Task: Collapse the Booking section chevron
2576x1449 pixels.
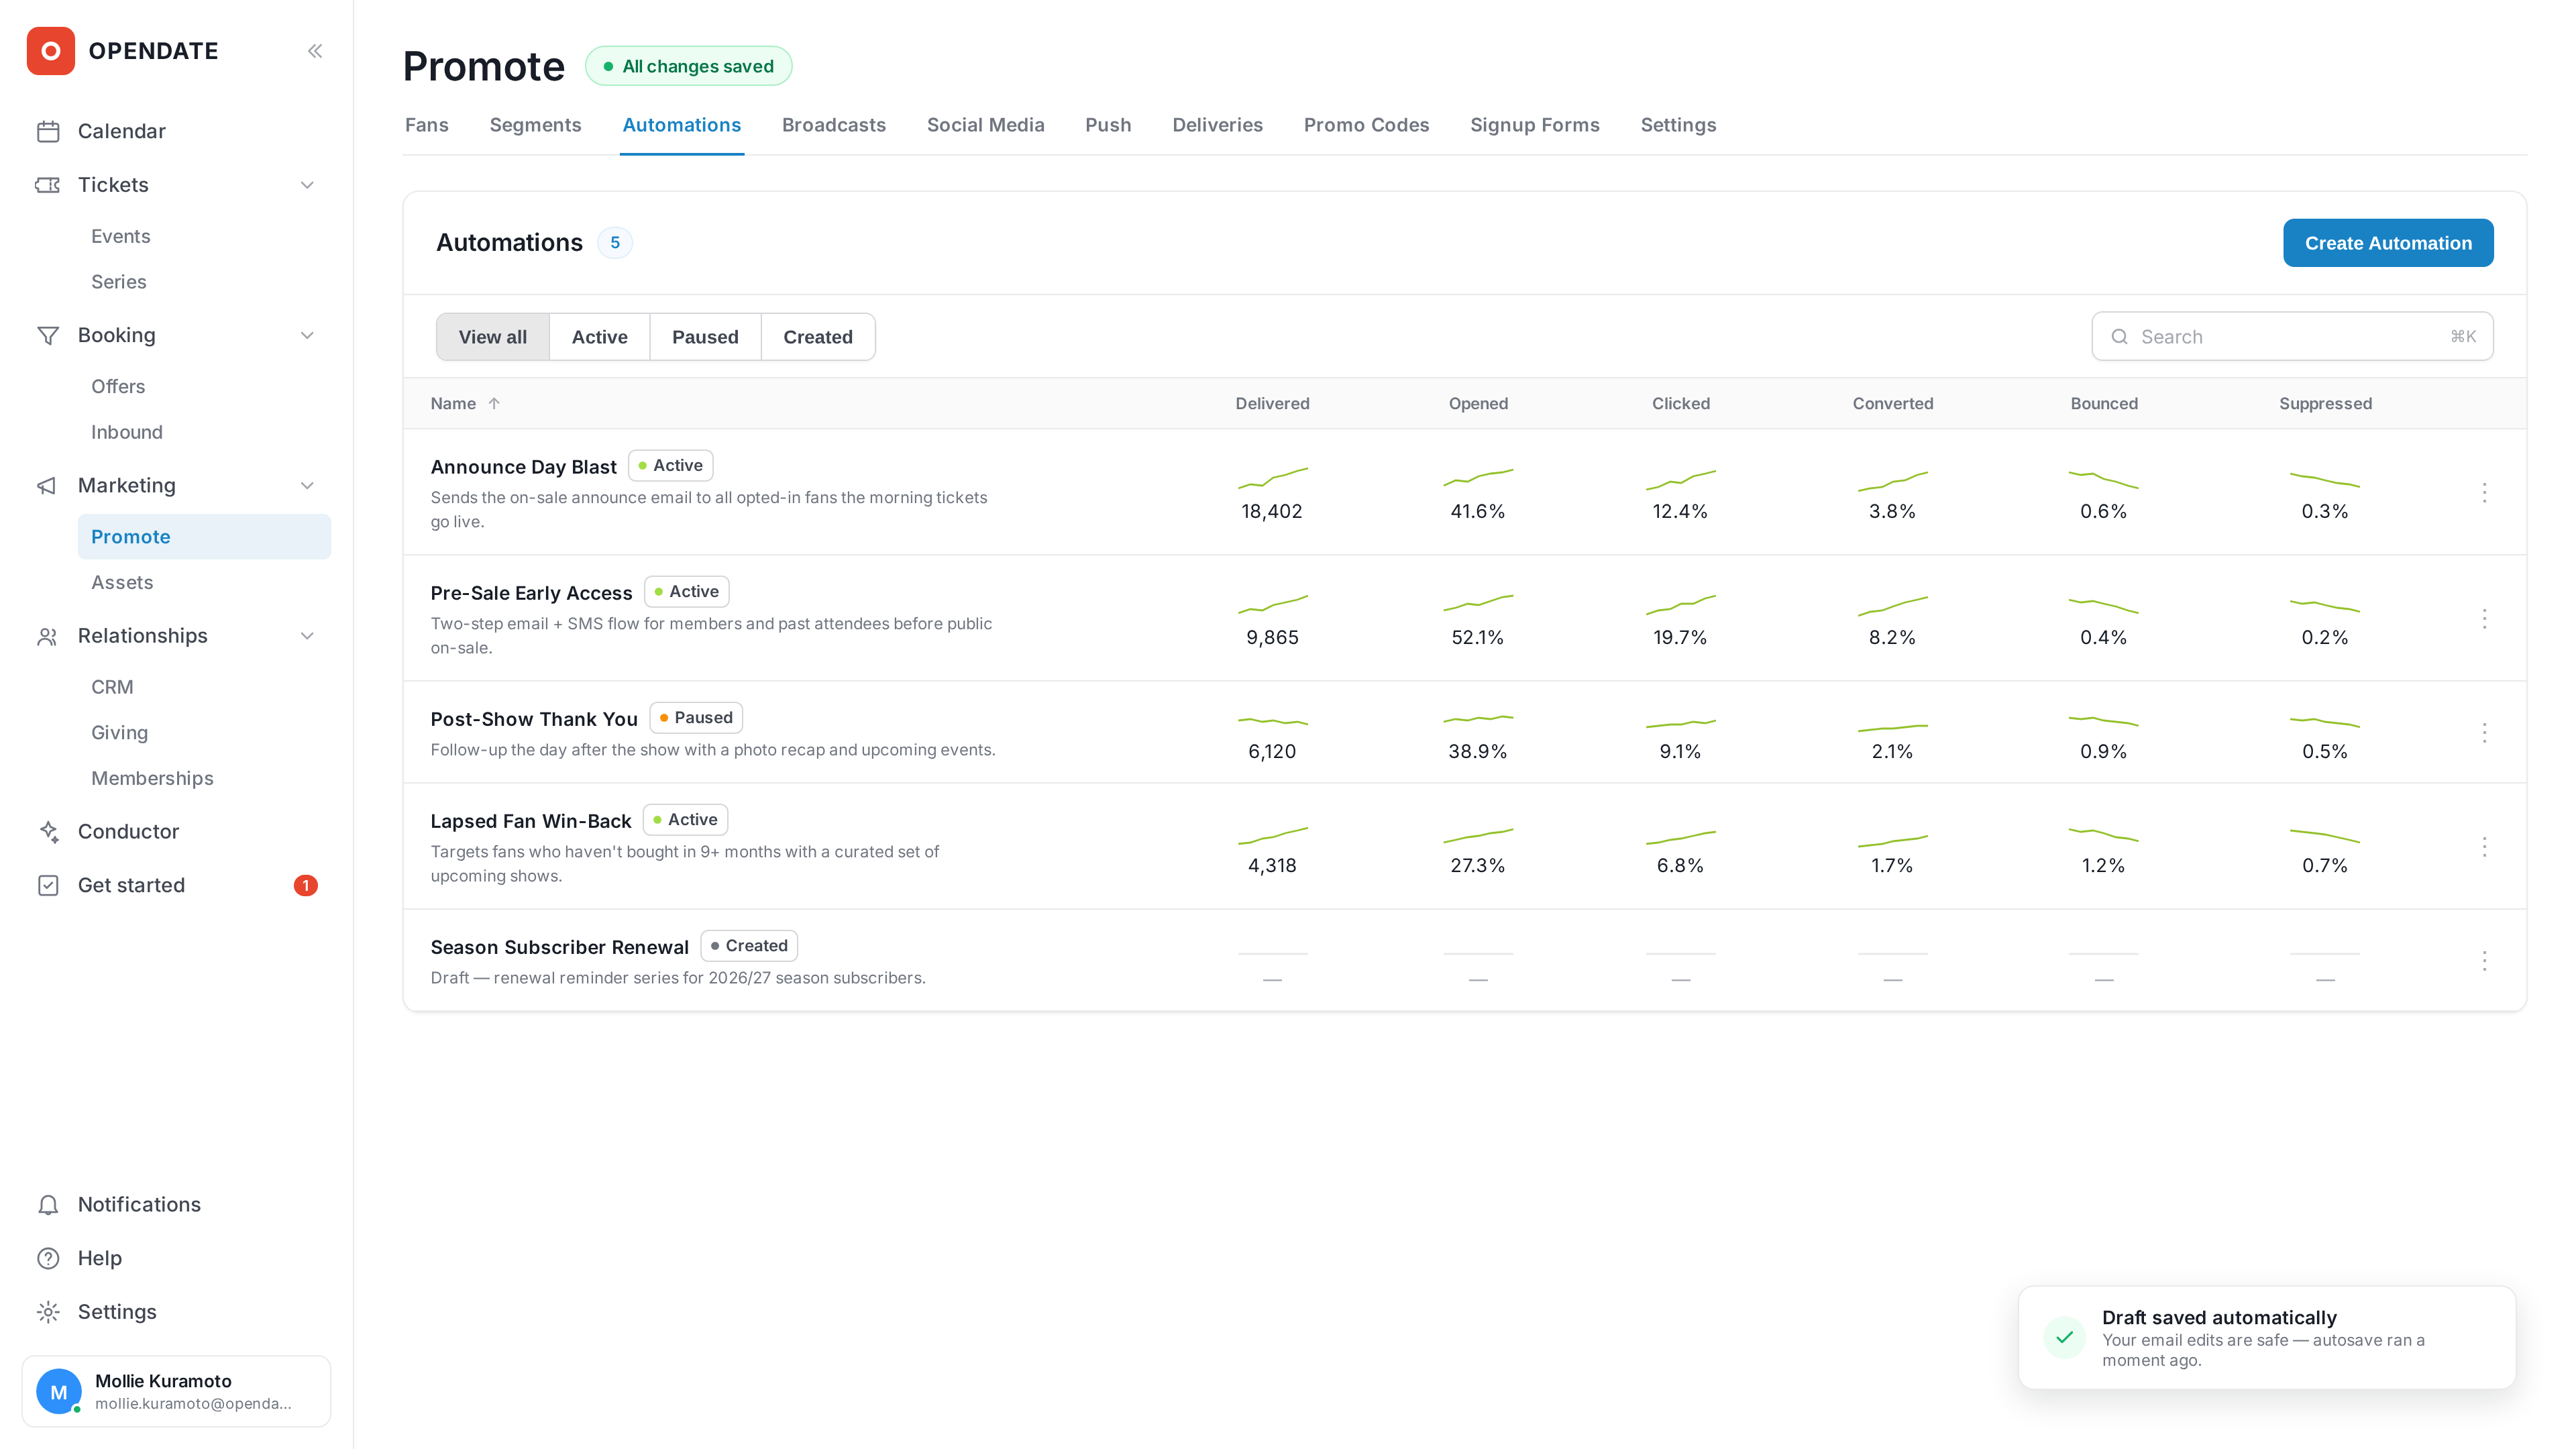Action: (307, 335)
